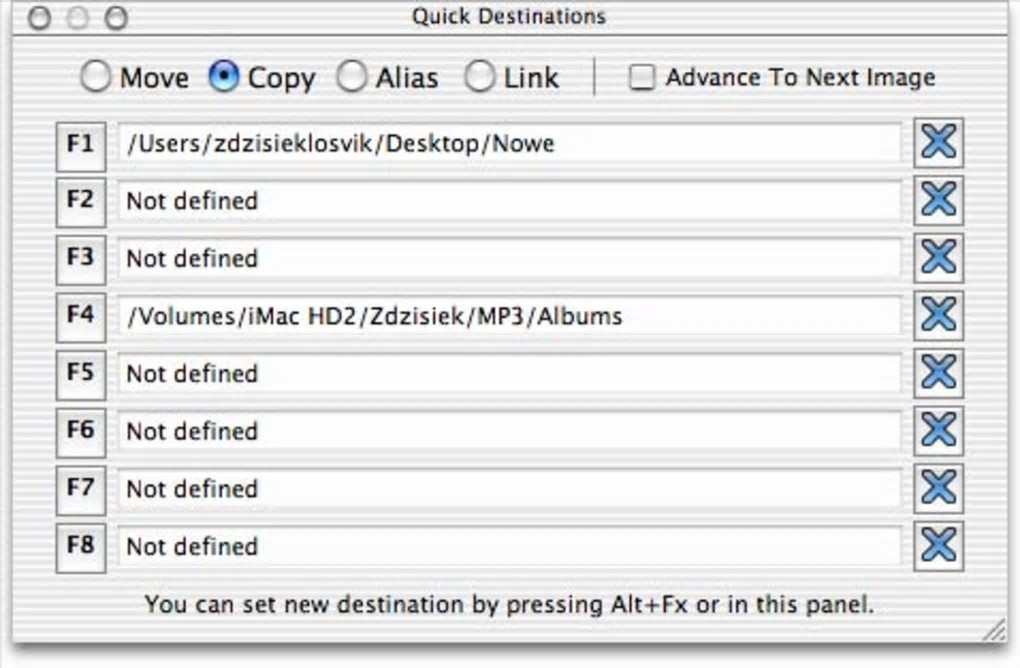
Task: Click the X icon next to F5
Action: [938, 374]
